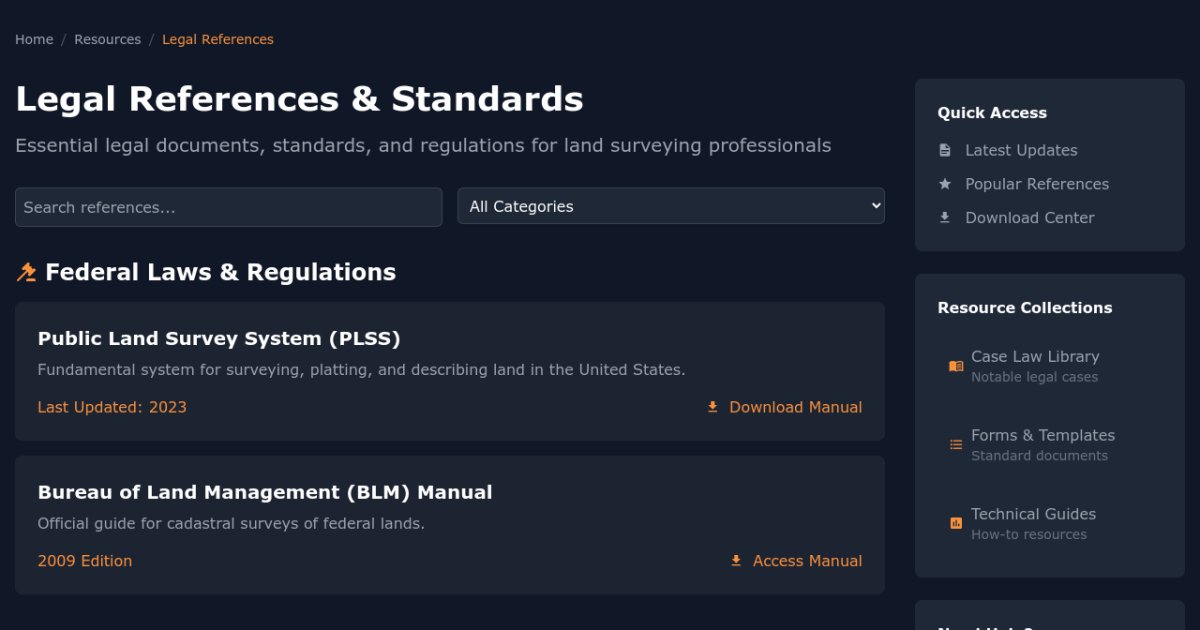Click the list icon for Forms & Templates
1200x630 pixels.
956,445
